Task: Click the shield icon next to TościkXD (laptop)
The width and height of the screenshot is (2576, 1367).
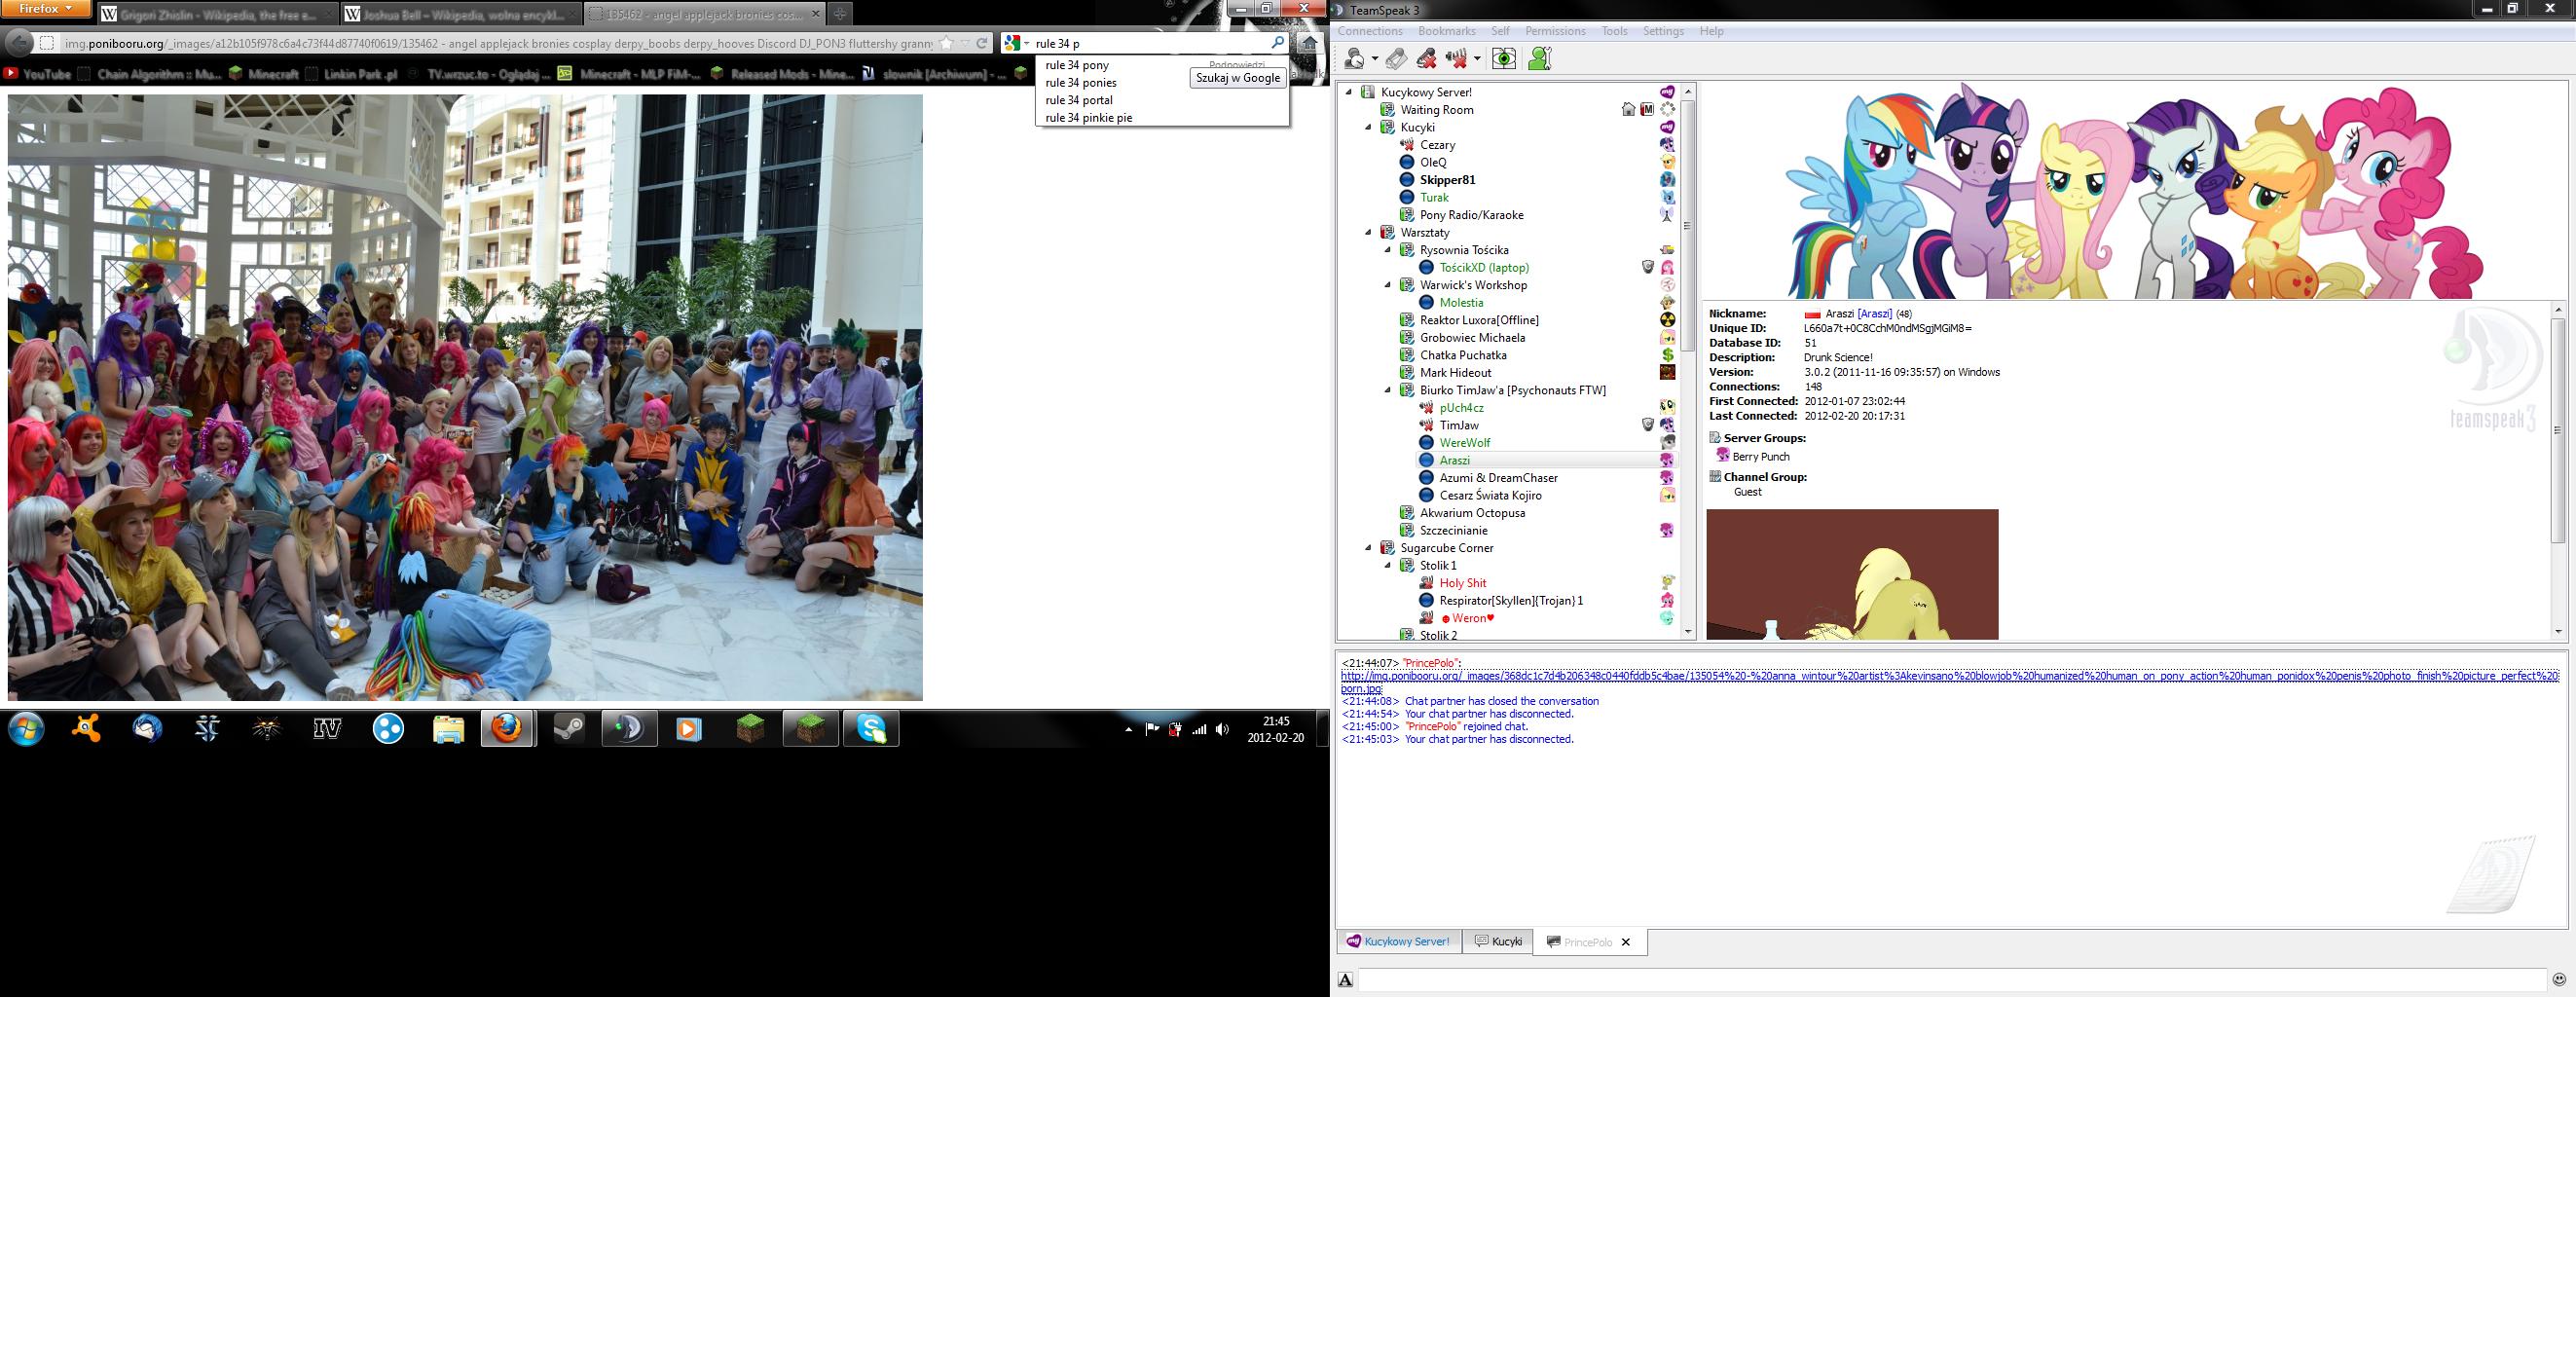Action: pos(1648,267)
